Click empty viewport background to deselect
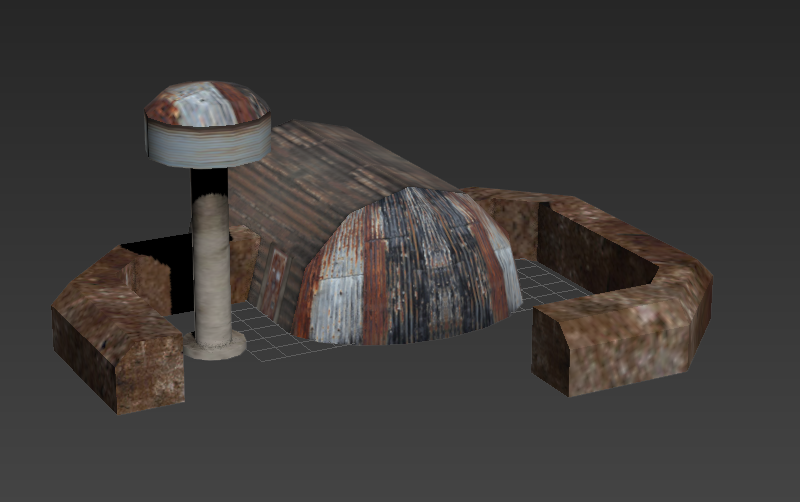The image size is (800, 502). (x=600, y=80)
